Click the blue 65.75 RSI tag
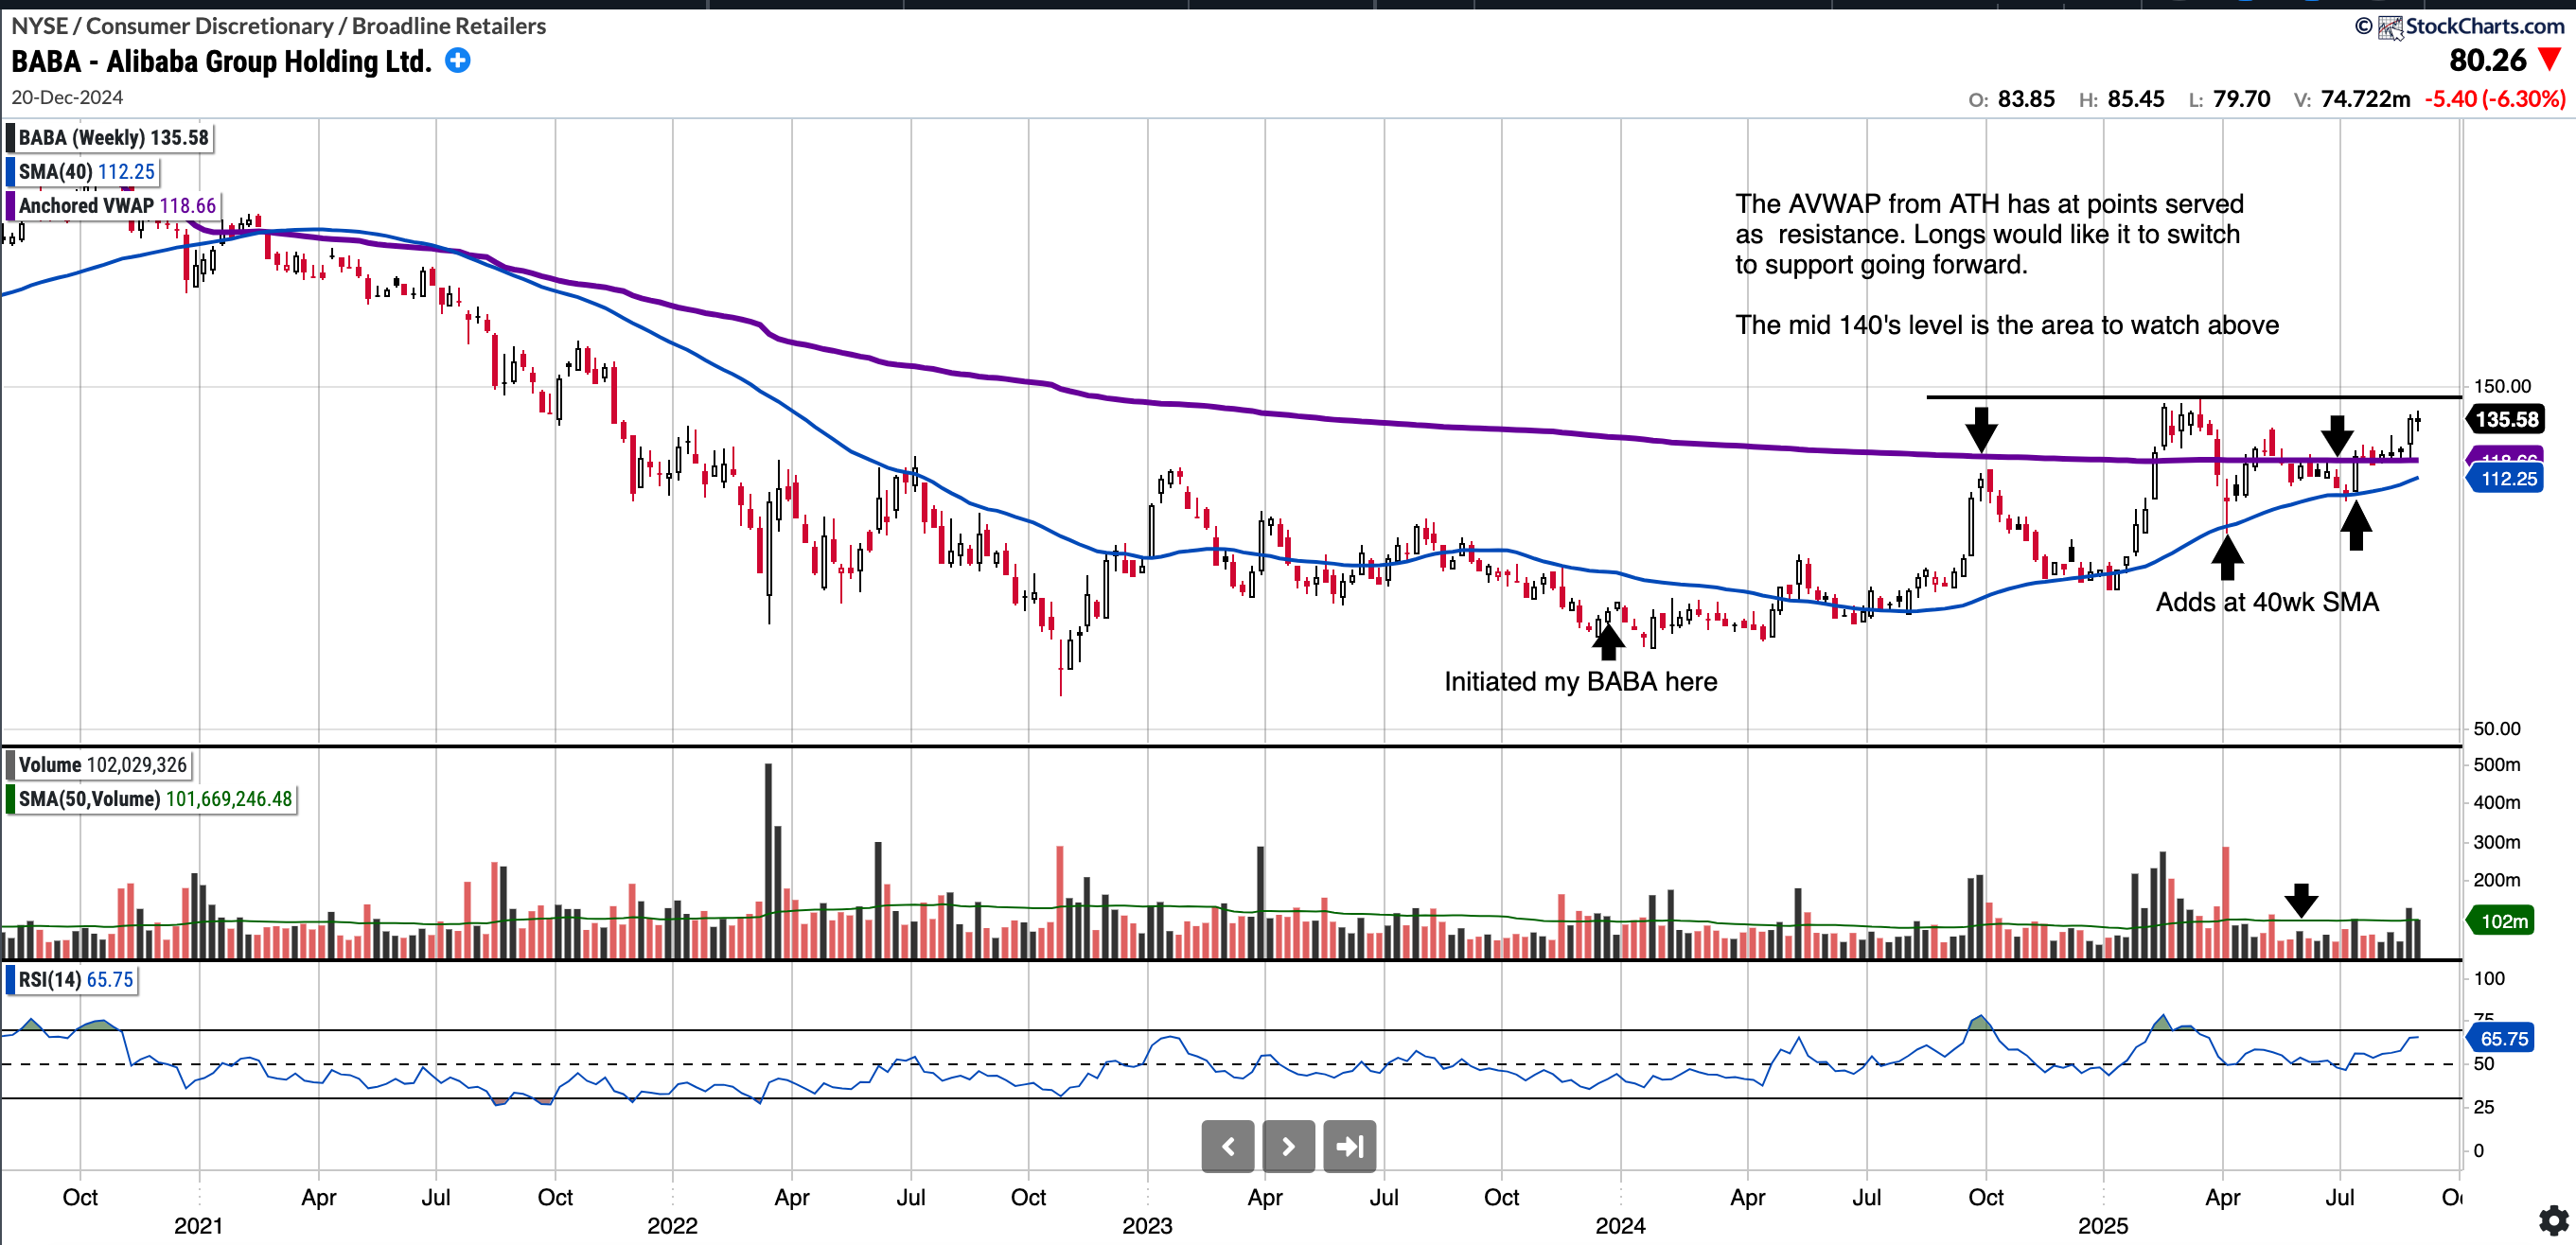2576x1245 pixels. (2503, 1039)
